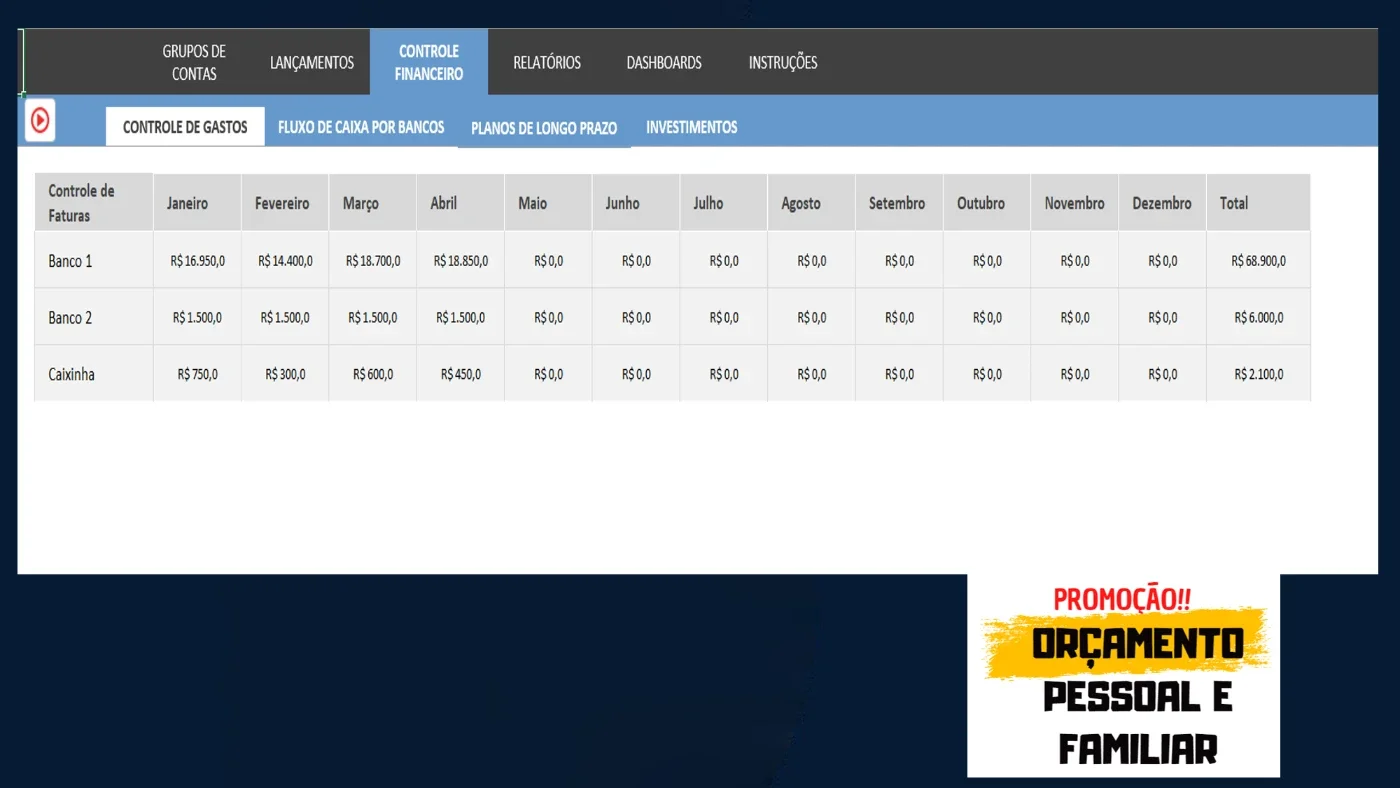
Task: Click the Dezembro column header
Action: 1162,203
